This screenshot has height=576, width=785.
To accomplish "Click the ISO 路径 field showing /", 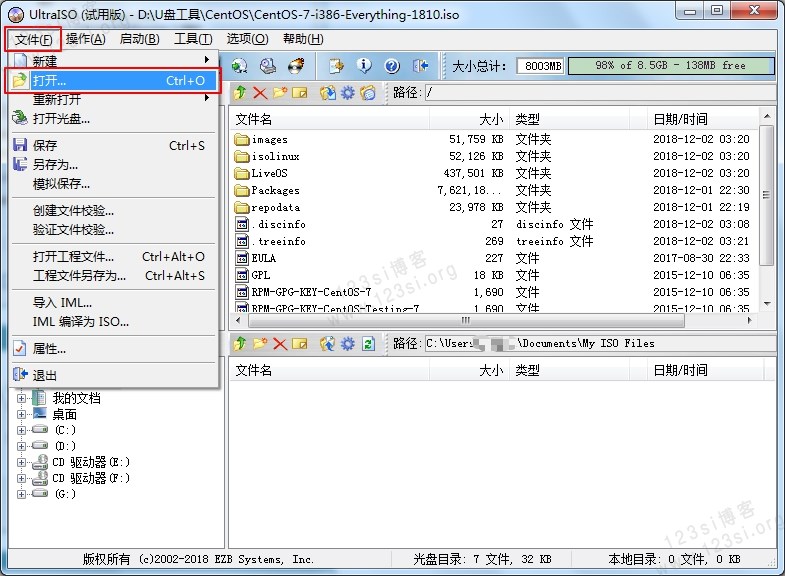I will 600,93.
